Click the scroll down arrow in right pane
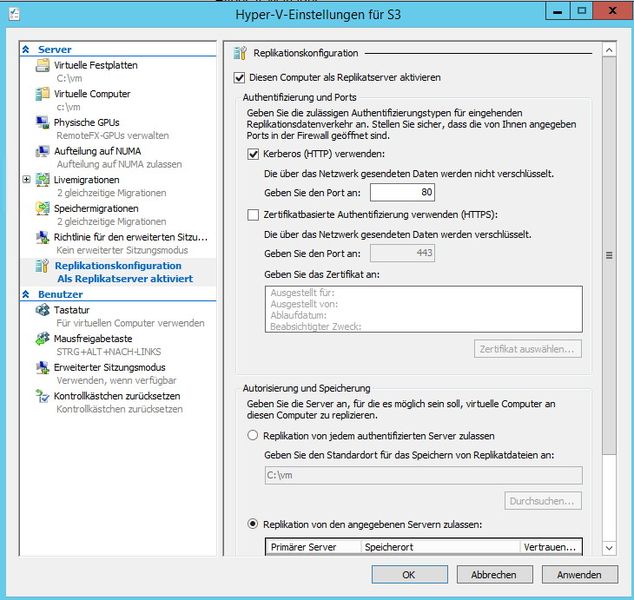The image size is (634, 600). coord(609,548)
